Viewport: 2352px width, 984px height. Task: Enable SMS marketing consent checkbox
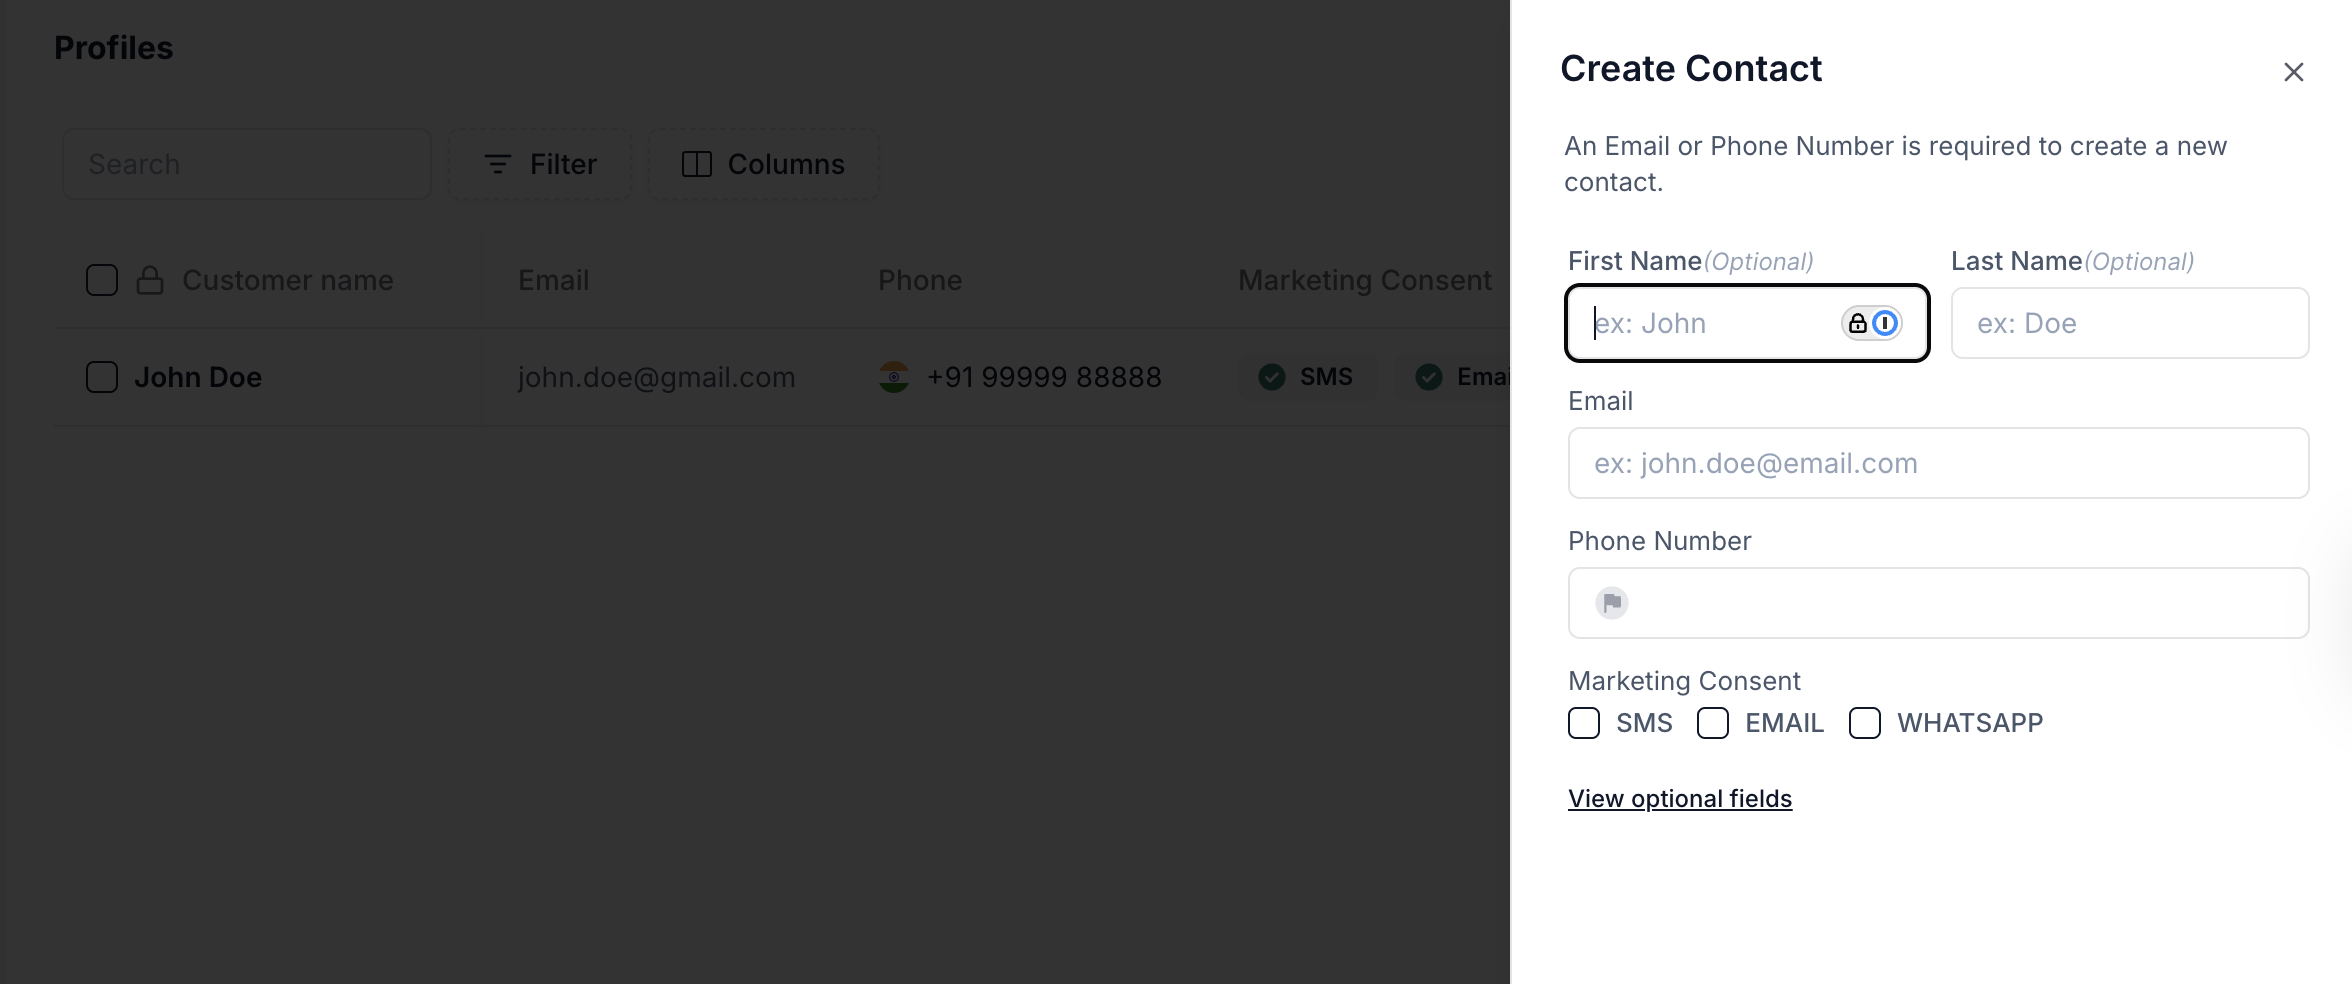1584,723
